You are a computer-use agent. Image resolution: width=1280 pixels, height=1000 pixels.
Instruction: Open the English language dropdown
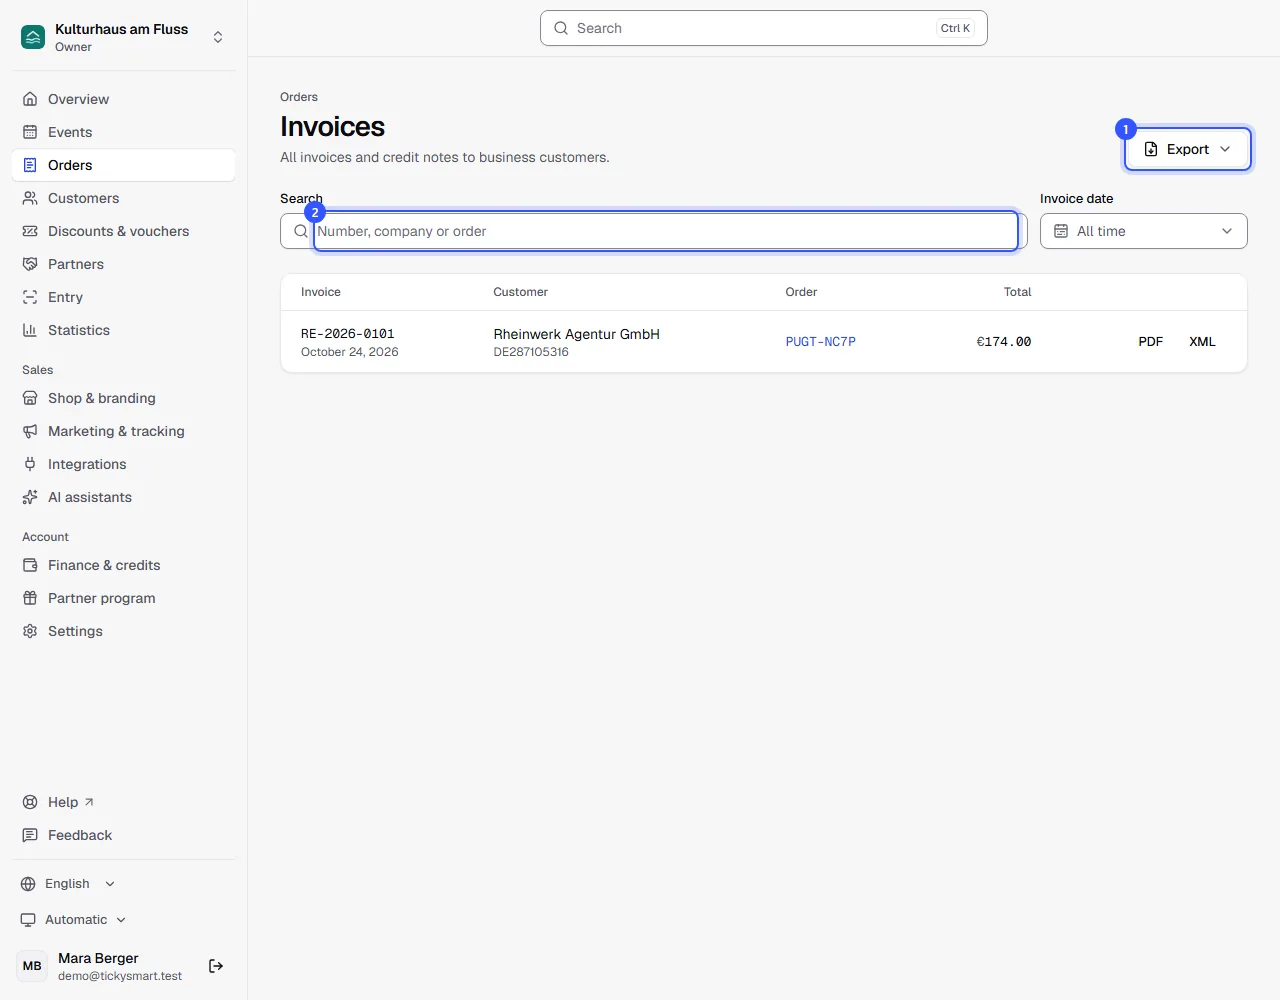68,884
